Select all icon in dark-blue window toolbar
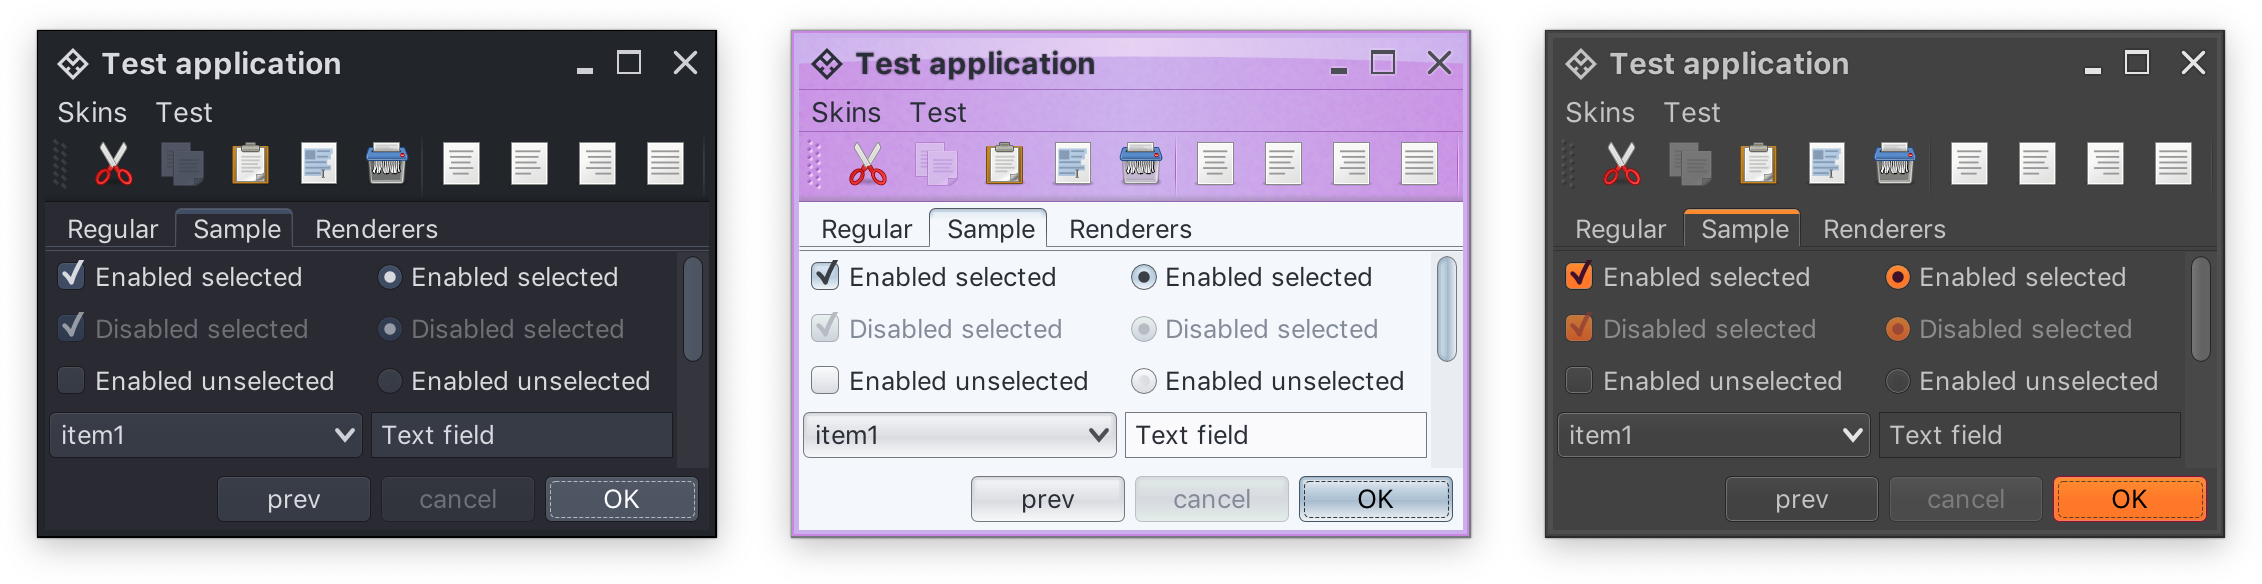 (319, 164)
